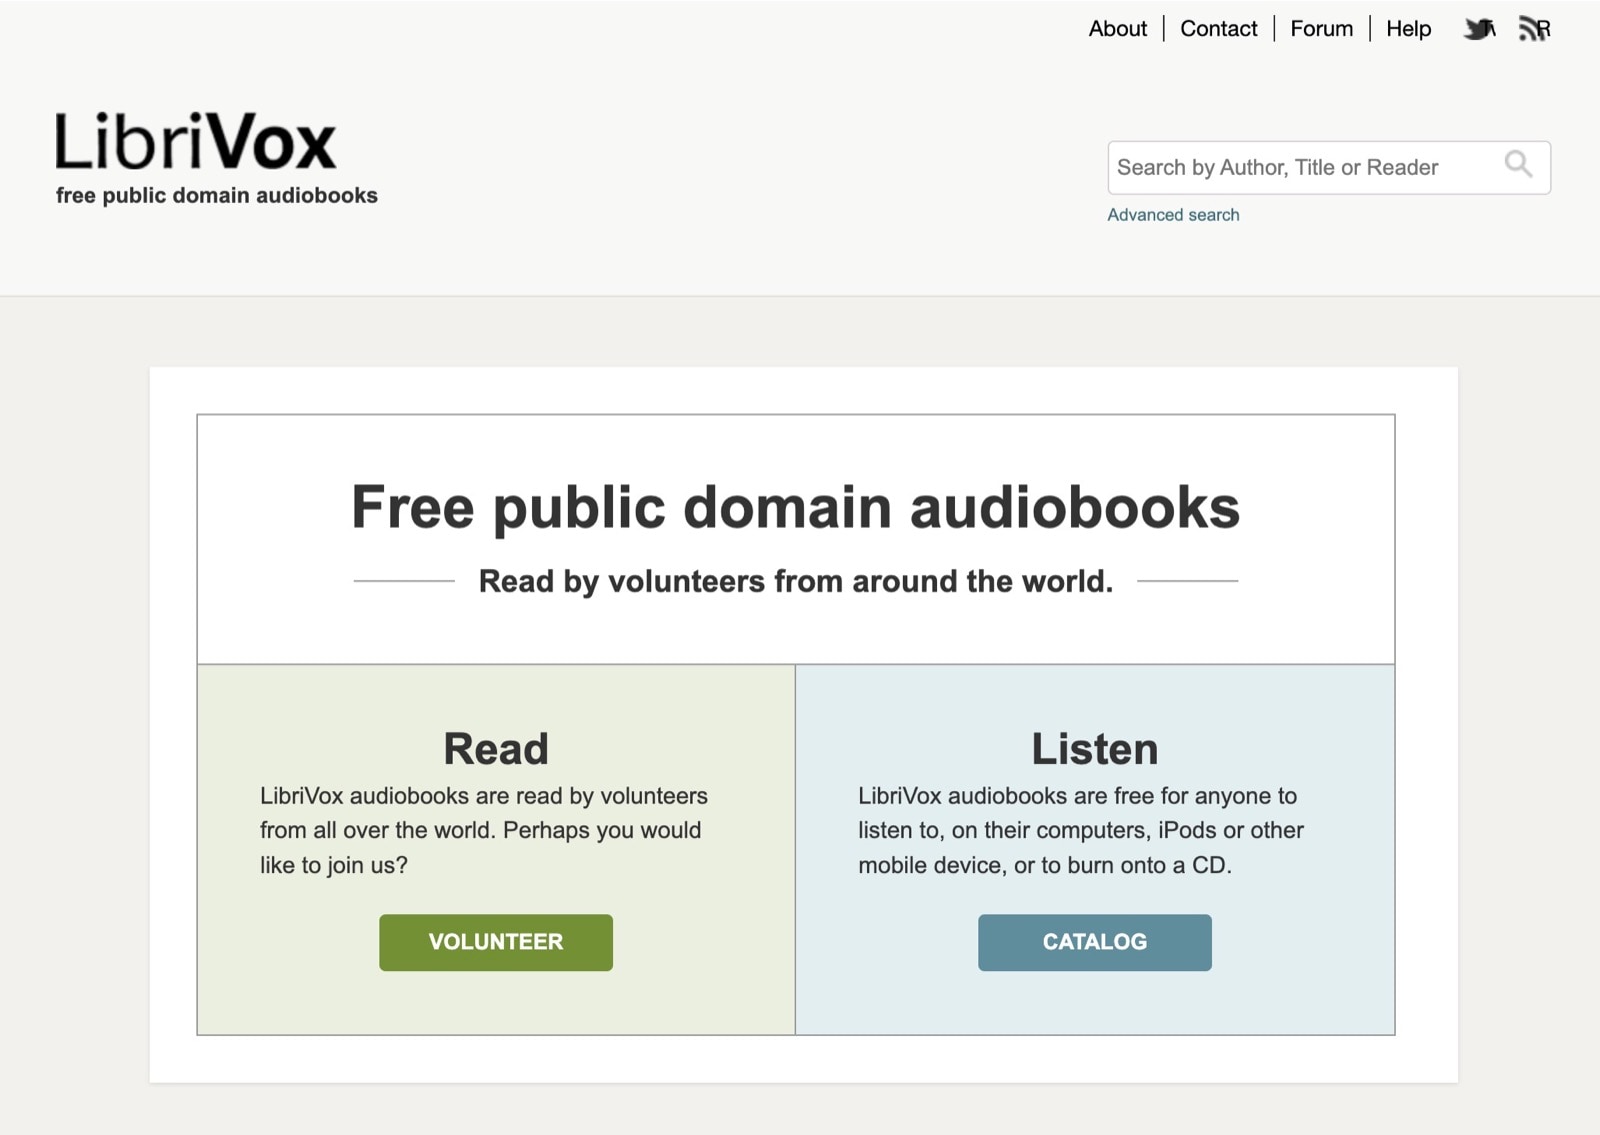Screen dimensions: 1600x1135
Task: Click the large Free public domain audiobooks headline
Action: [x=795, y=507]
